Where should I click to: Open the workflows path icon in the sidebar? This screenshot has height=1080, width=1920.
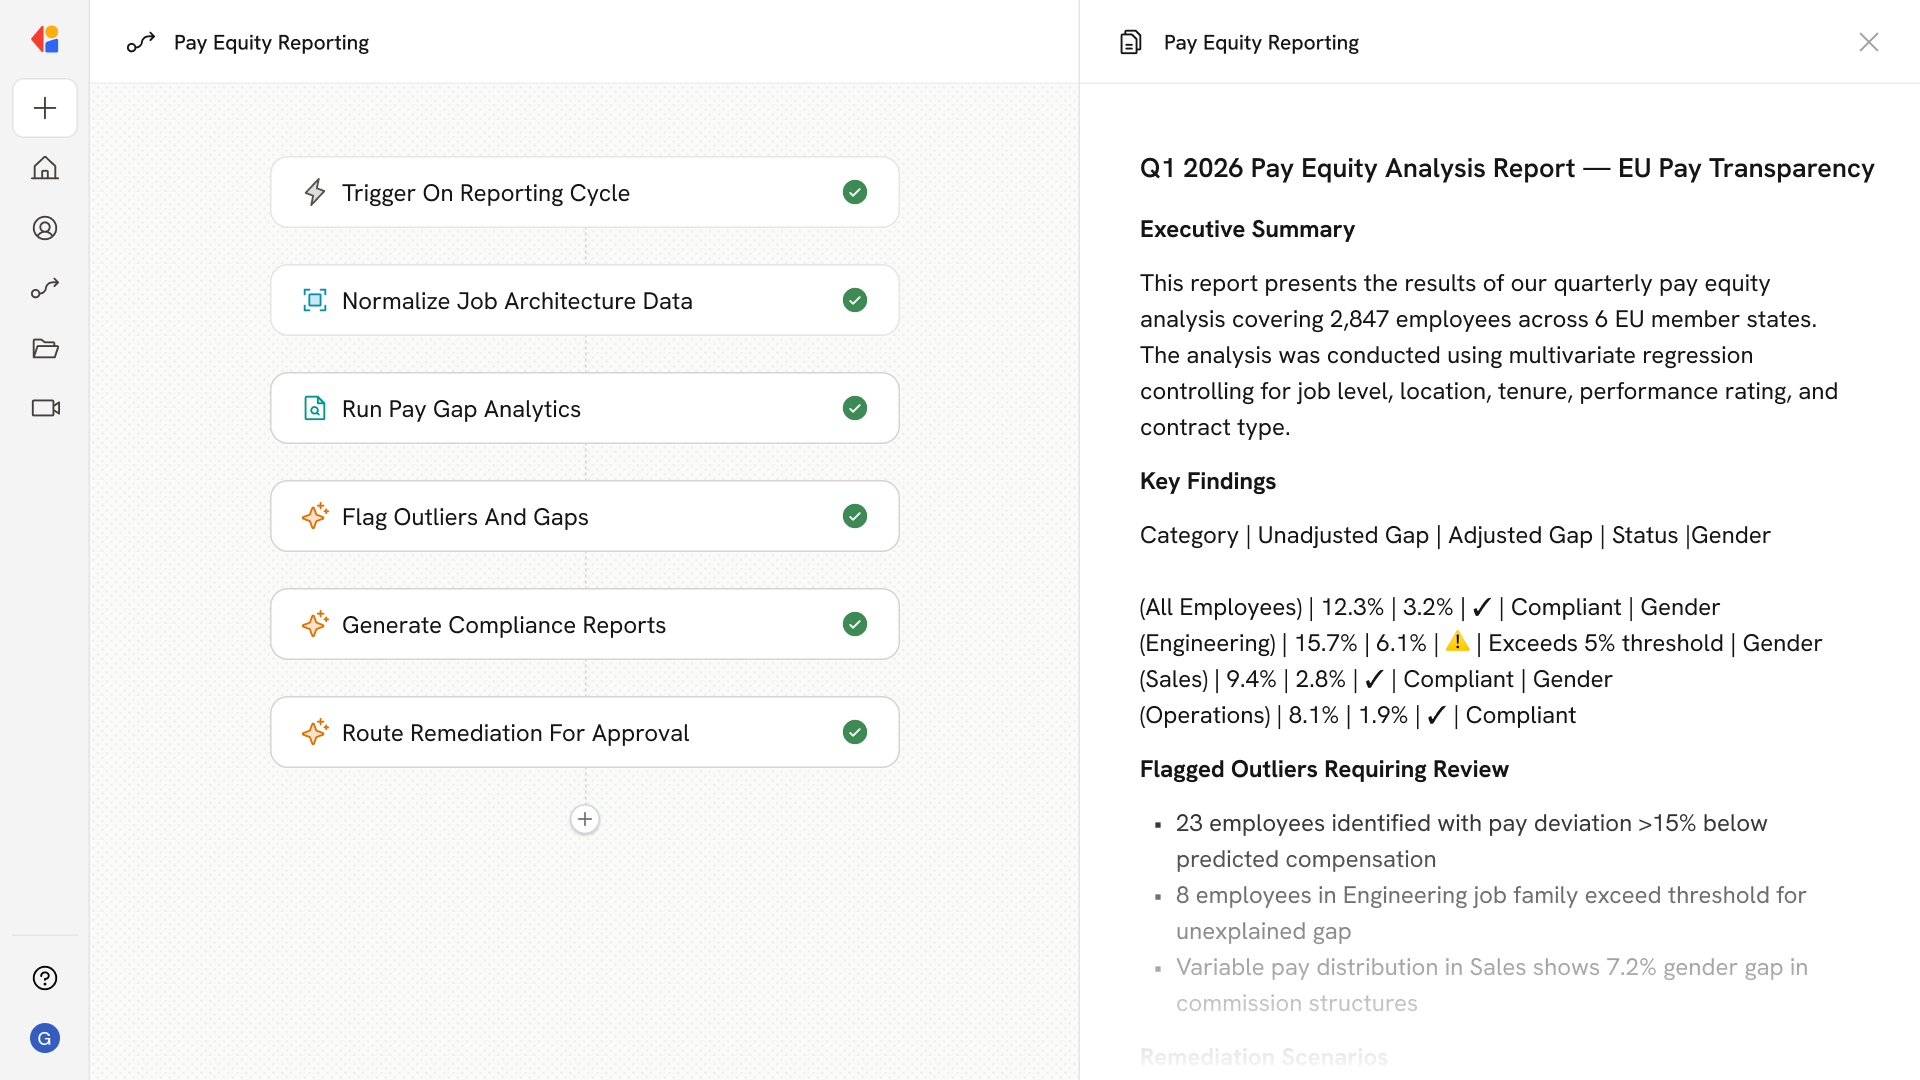tap(45, 288)
